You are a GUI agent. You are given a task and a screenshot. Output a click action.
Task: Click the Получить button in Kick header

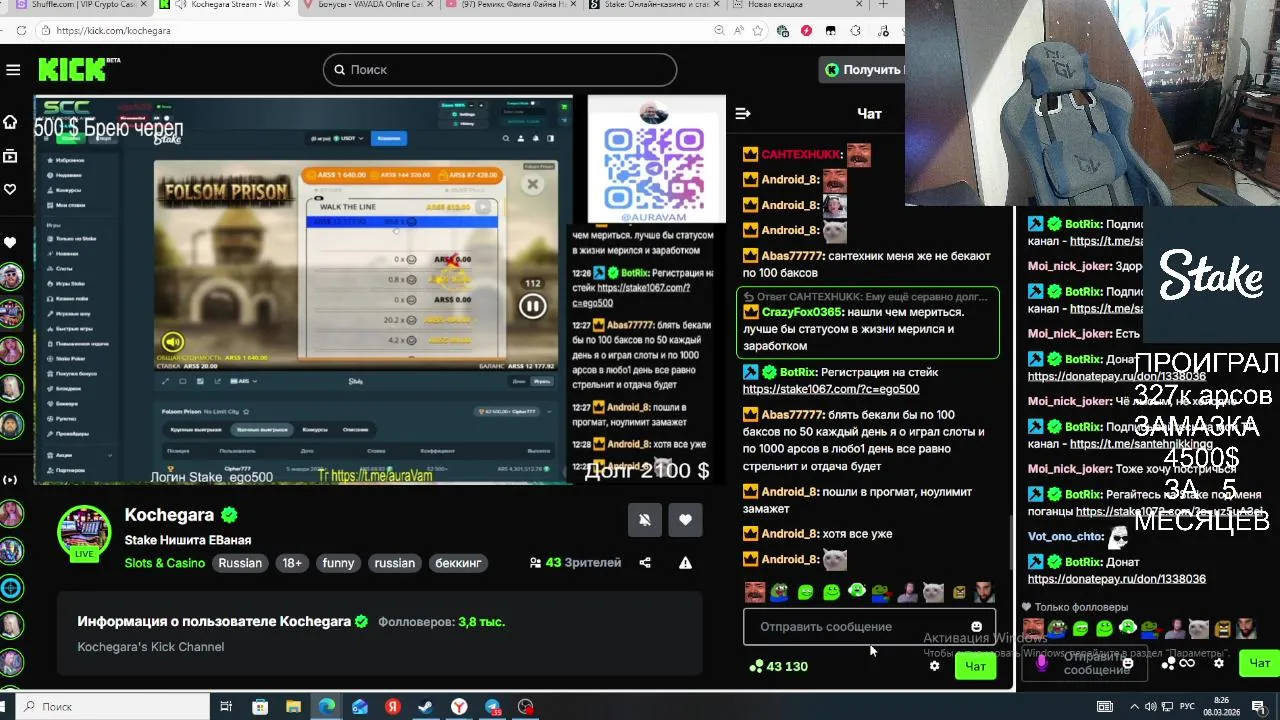862,70
